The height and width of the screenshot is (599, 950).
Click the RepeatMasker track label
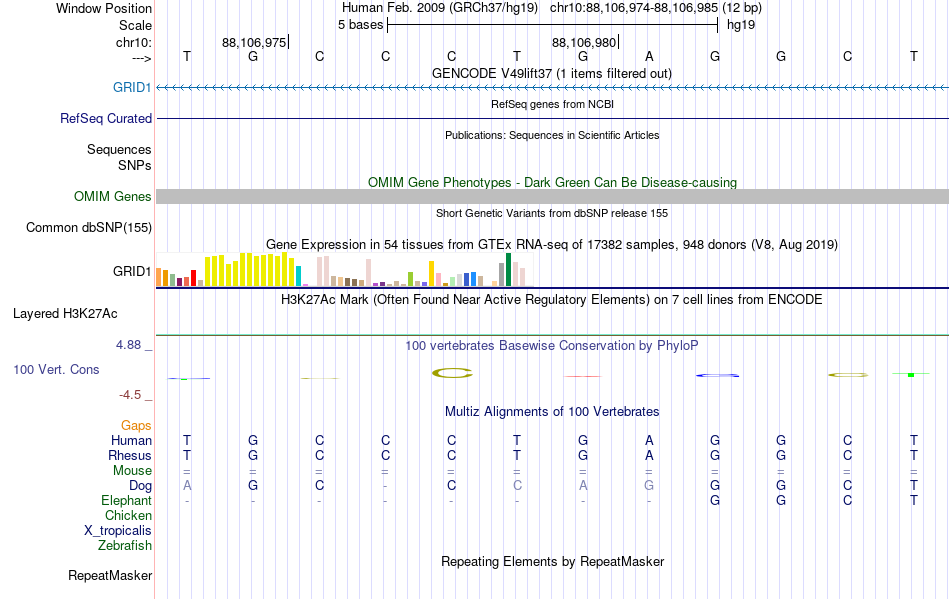coord(110,575)
